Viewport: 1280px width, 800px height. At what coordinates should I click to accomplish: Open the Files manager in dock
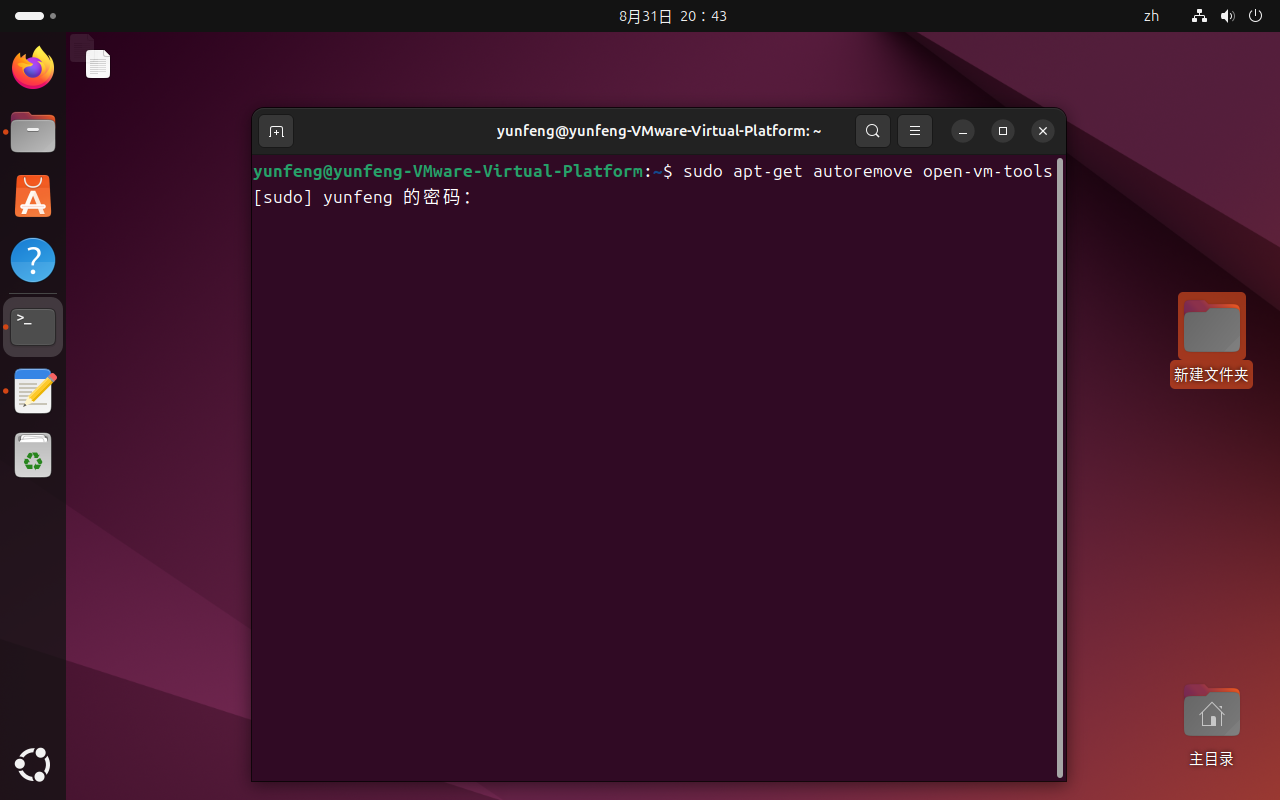click(33, 132)
